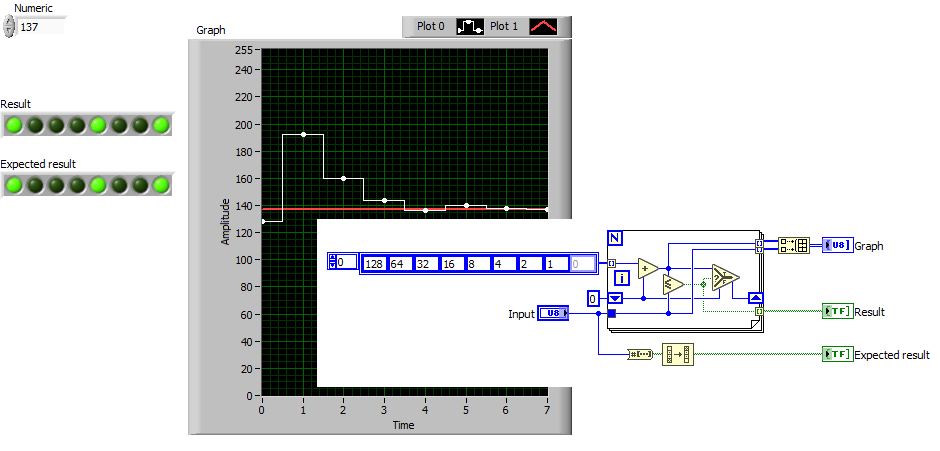Click the Plot 0 data point at time 1

(x=303, y=134)
